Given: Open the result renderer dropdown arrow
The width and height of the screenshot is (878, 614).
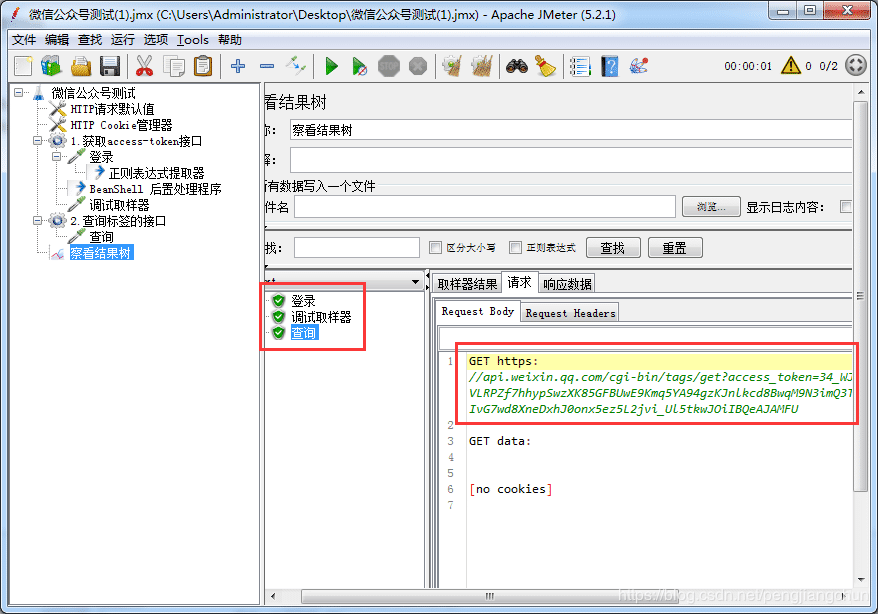Looking at the screenshot, I should tap(415, 282).
